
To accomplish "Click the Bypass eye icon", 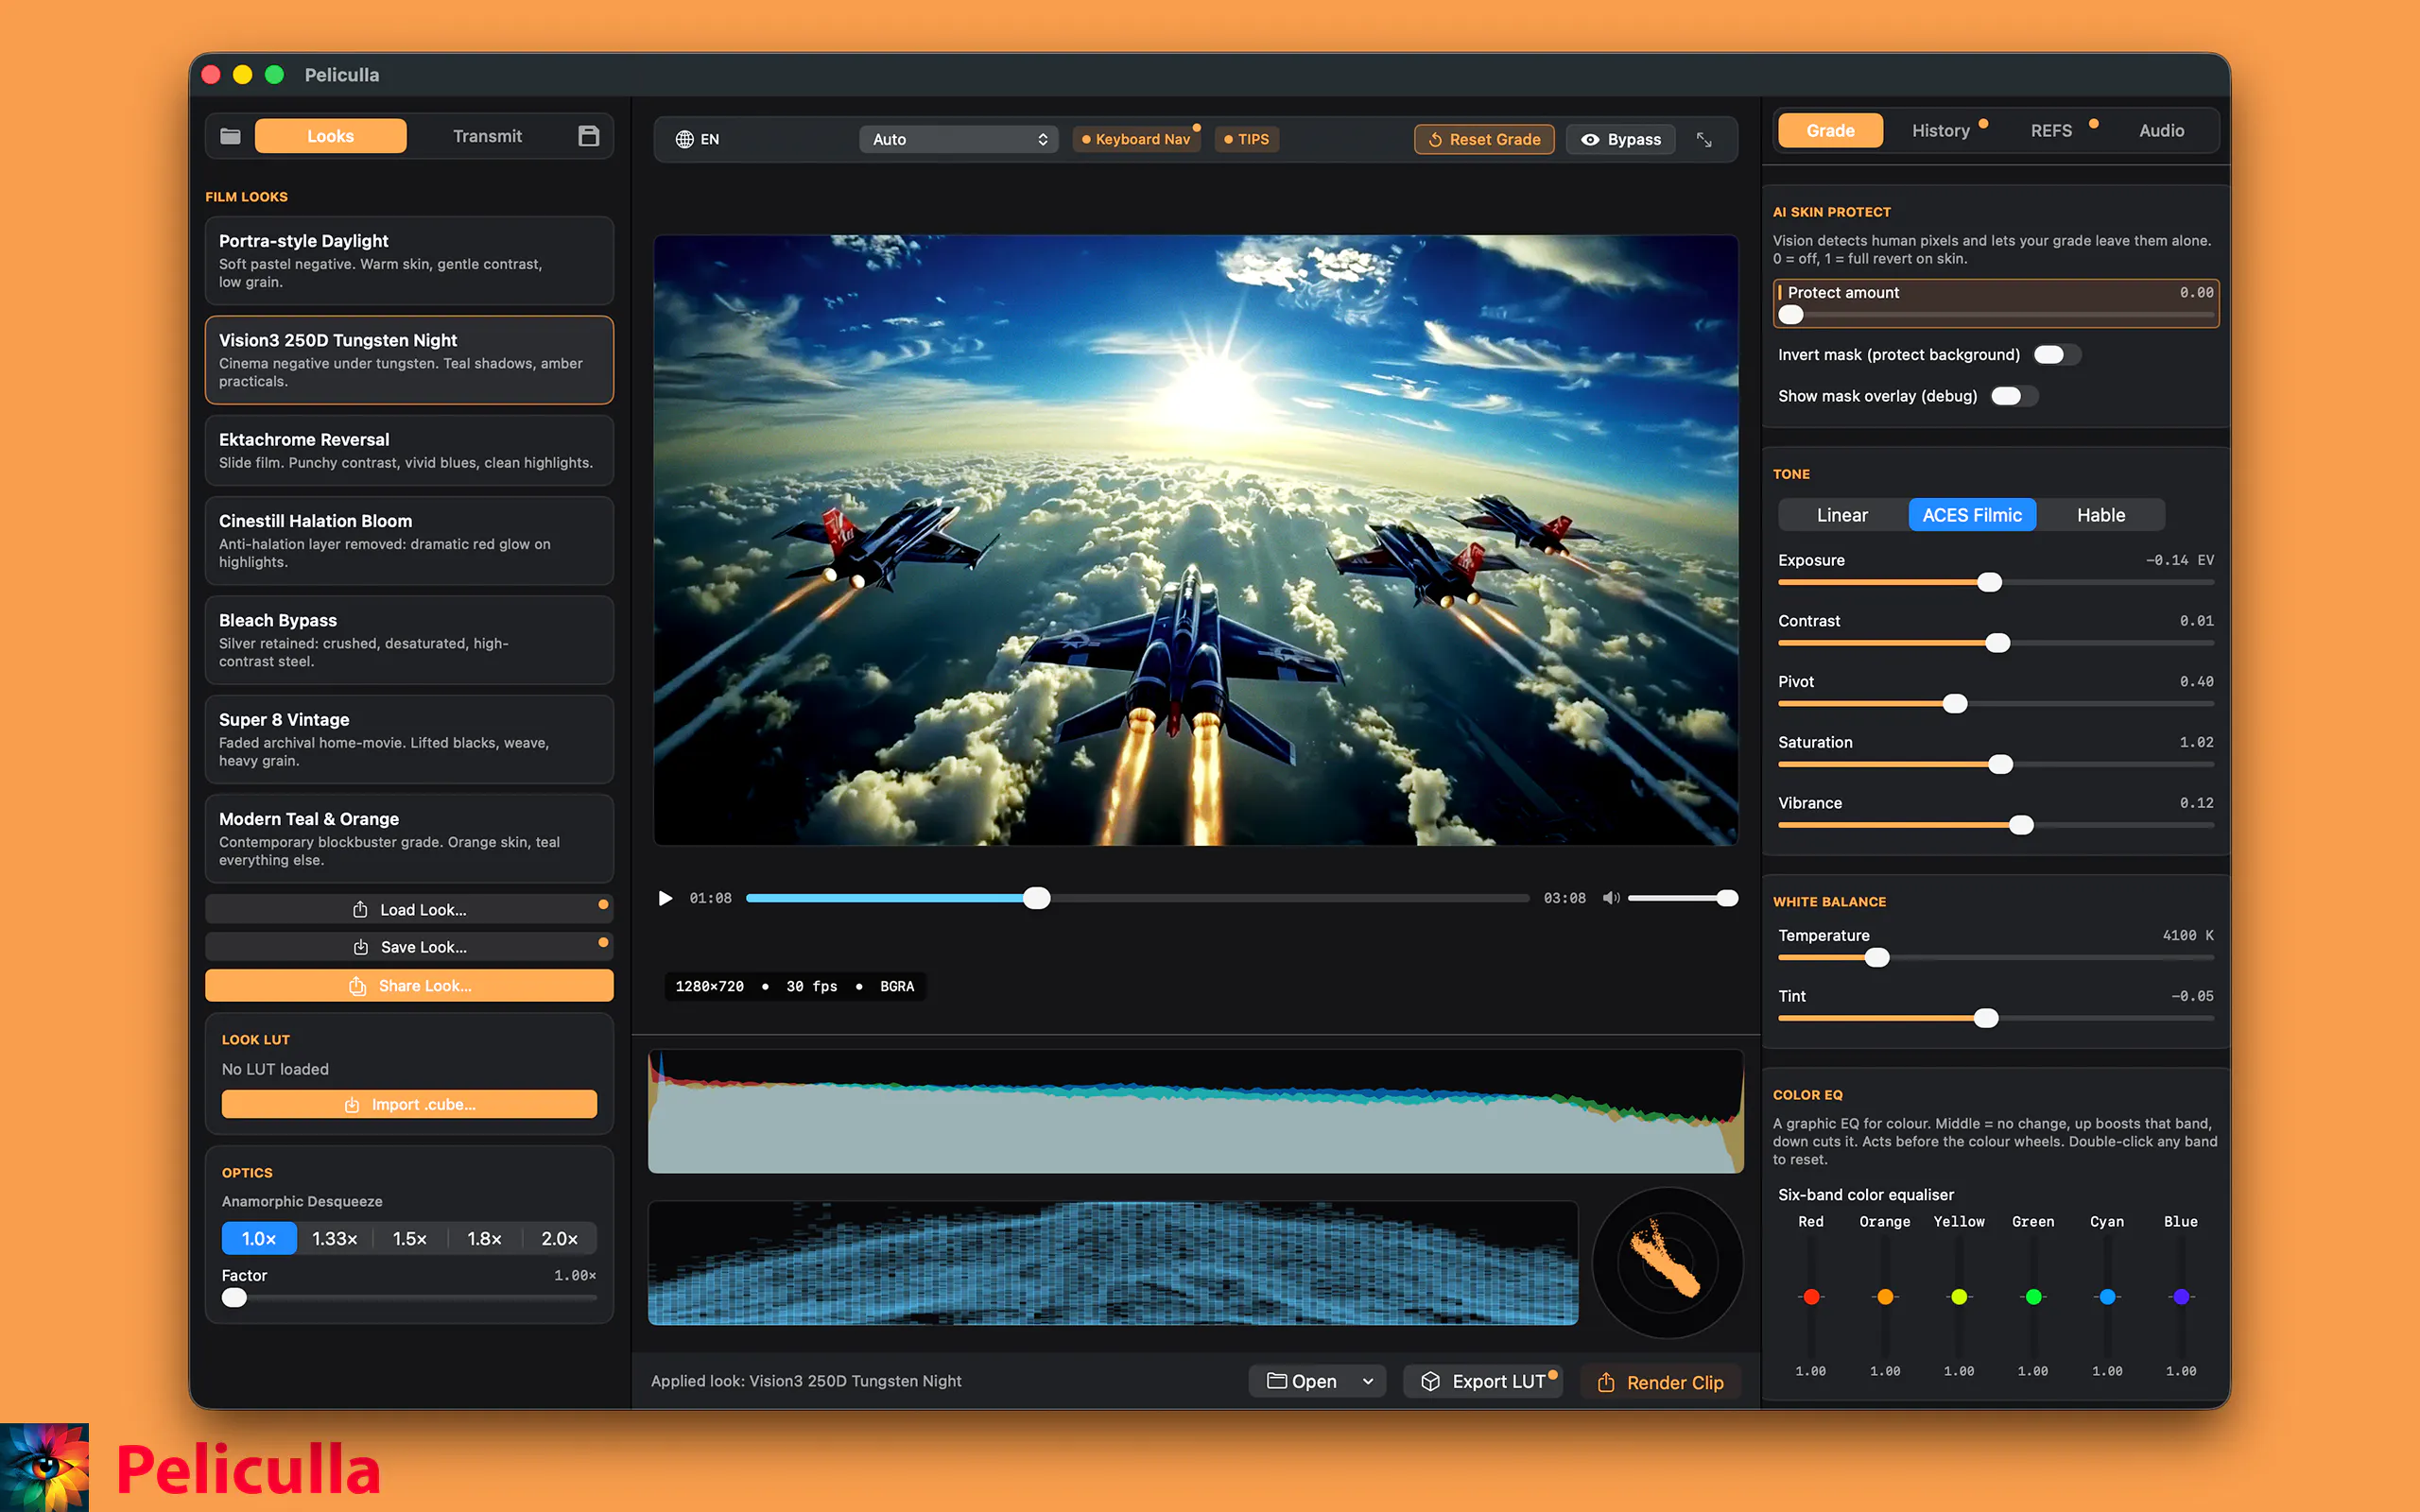I will [x=1590, y=139].
